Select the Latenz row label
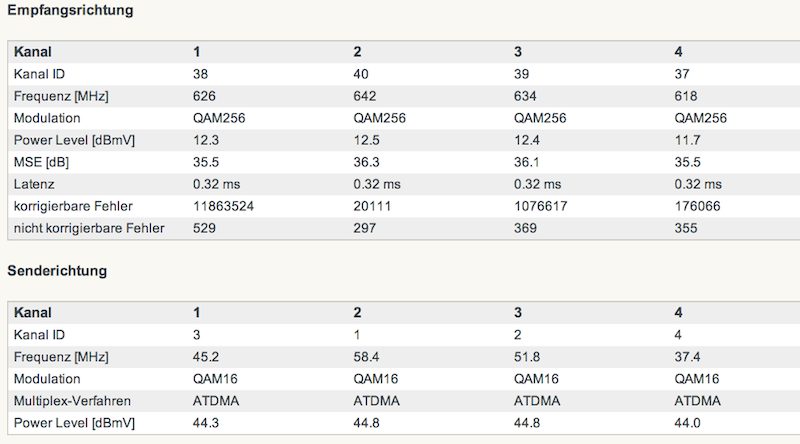This screenshot has width=800, height=444. [x=34, y=184]
